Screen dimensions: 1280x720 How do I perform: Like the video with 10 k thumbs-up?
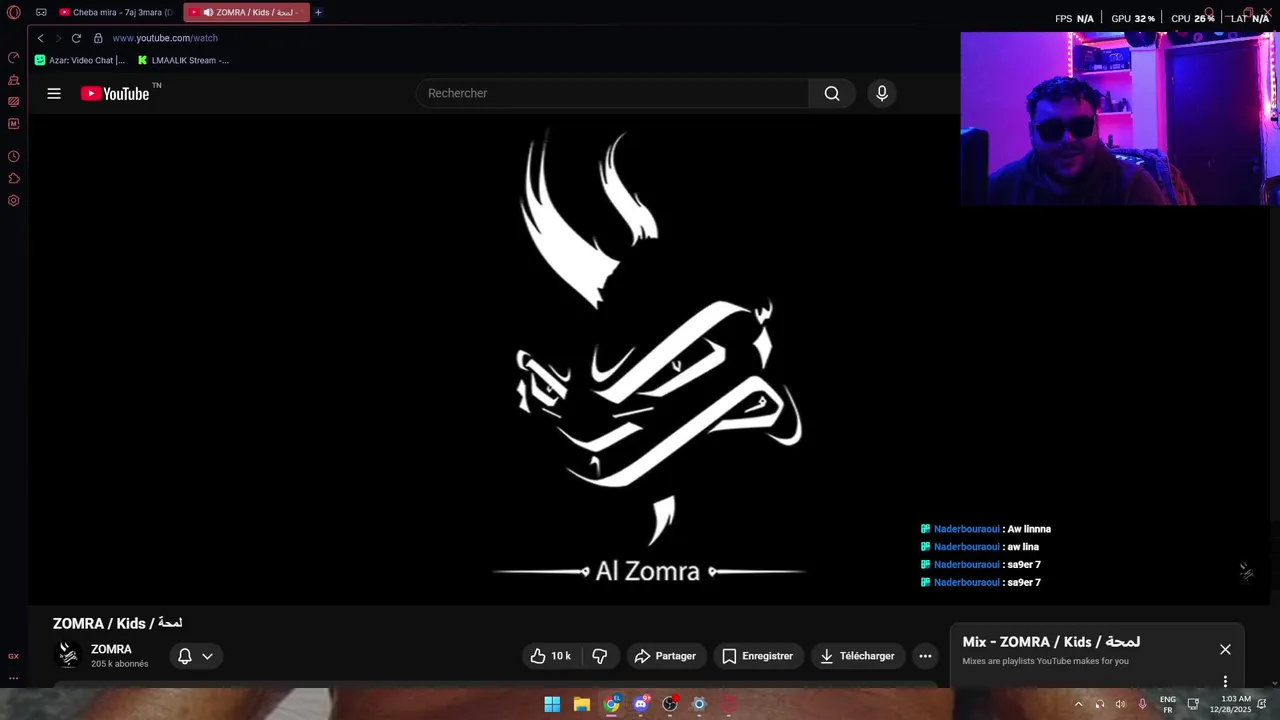click(x=550, y=656)
